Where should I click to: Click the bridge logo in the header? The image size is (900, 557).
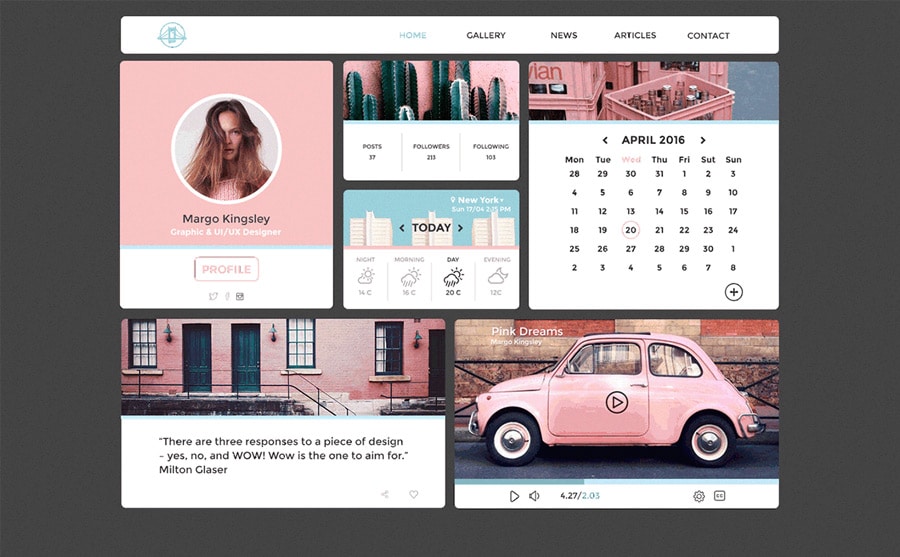click(172, 35)
